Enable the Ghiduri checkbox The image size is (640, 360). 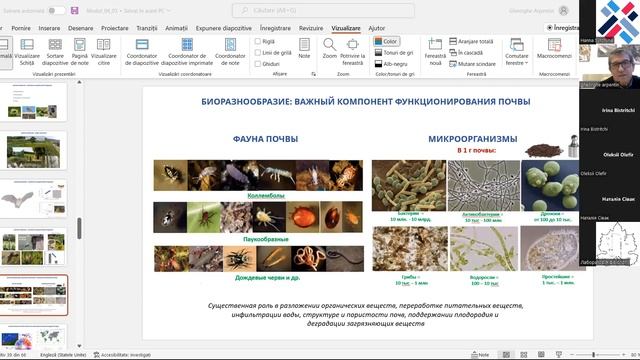click(258, 64)
